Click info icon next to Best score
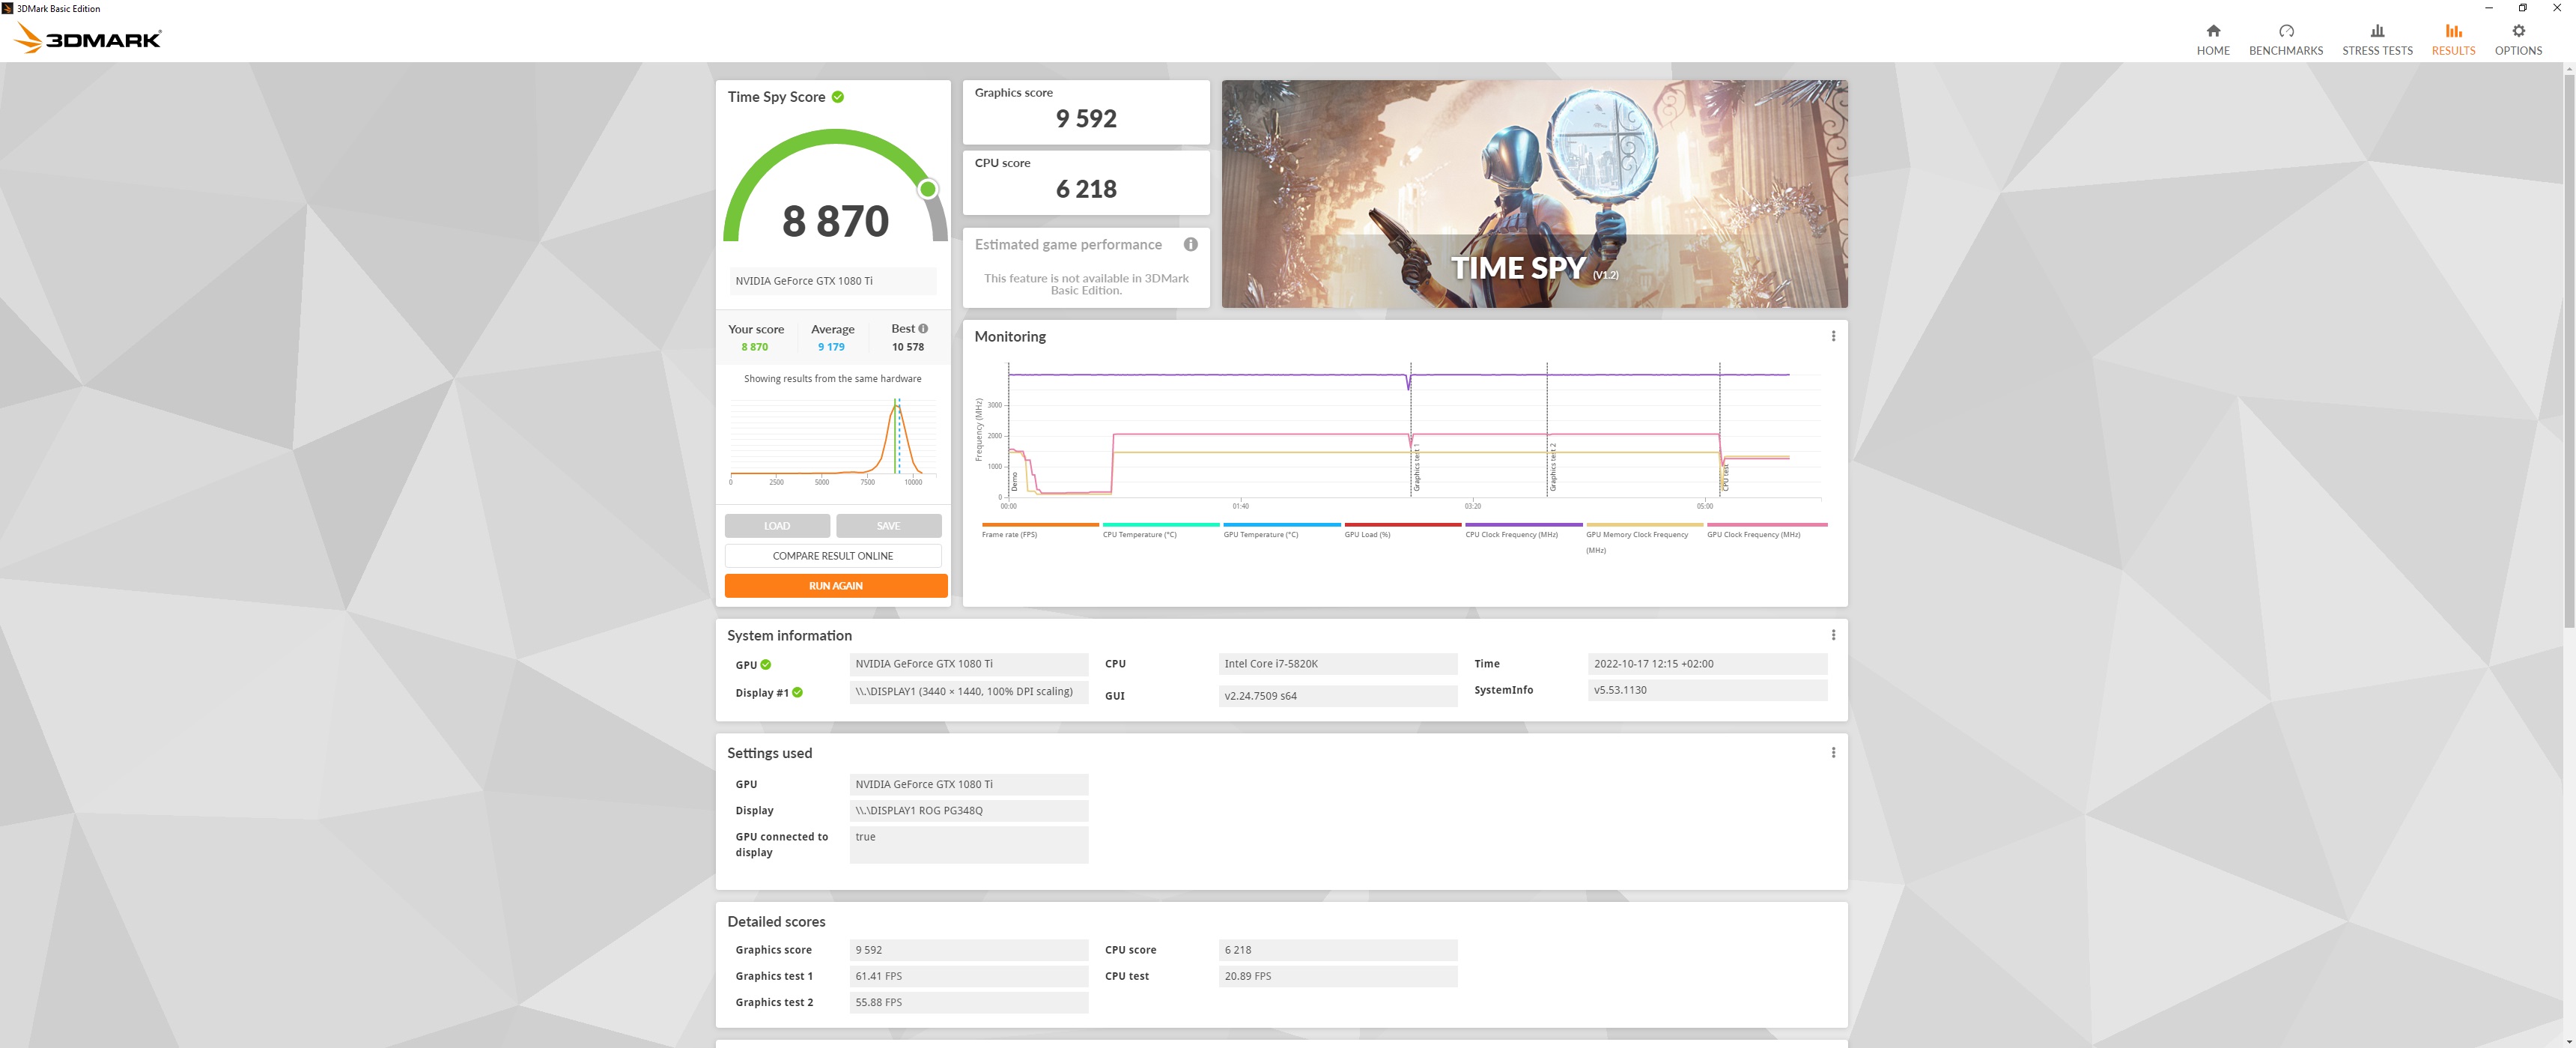The height and width of the screenshot is (1048, 2576). pos(923,328)
